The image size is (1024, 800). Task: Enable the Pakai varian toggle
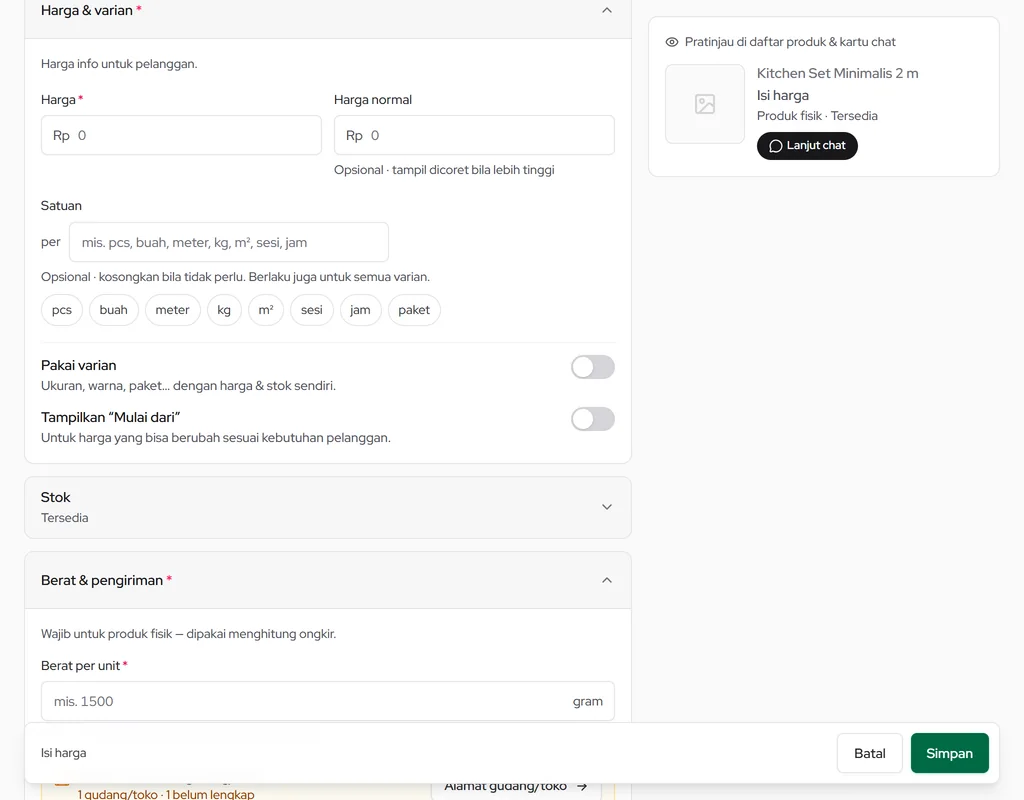592,367
